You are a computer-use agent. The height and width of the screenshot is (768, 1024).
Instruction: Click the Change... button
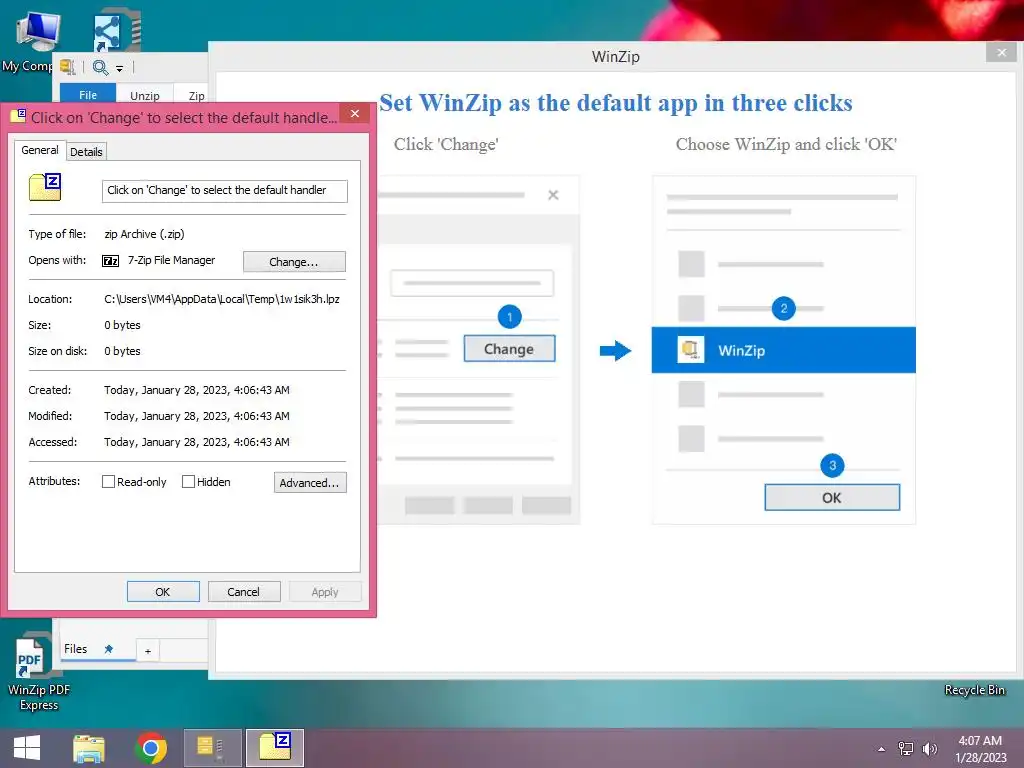pyautogui.click(x=294, y=261)
